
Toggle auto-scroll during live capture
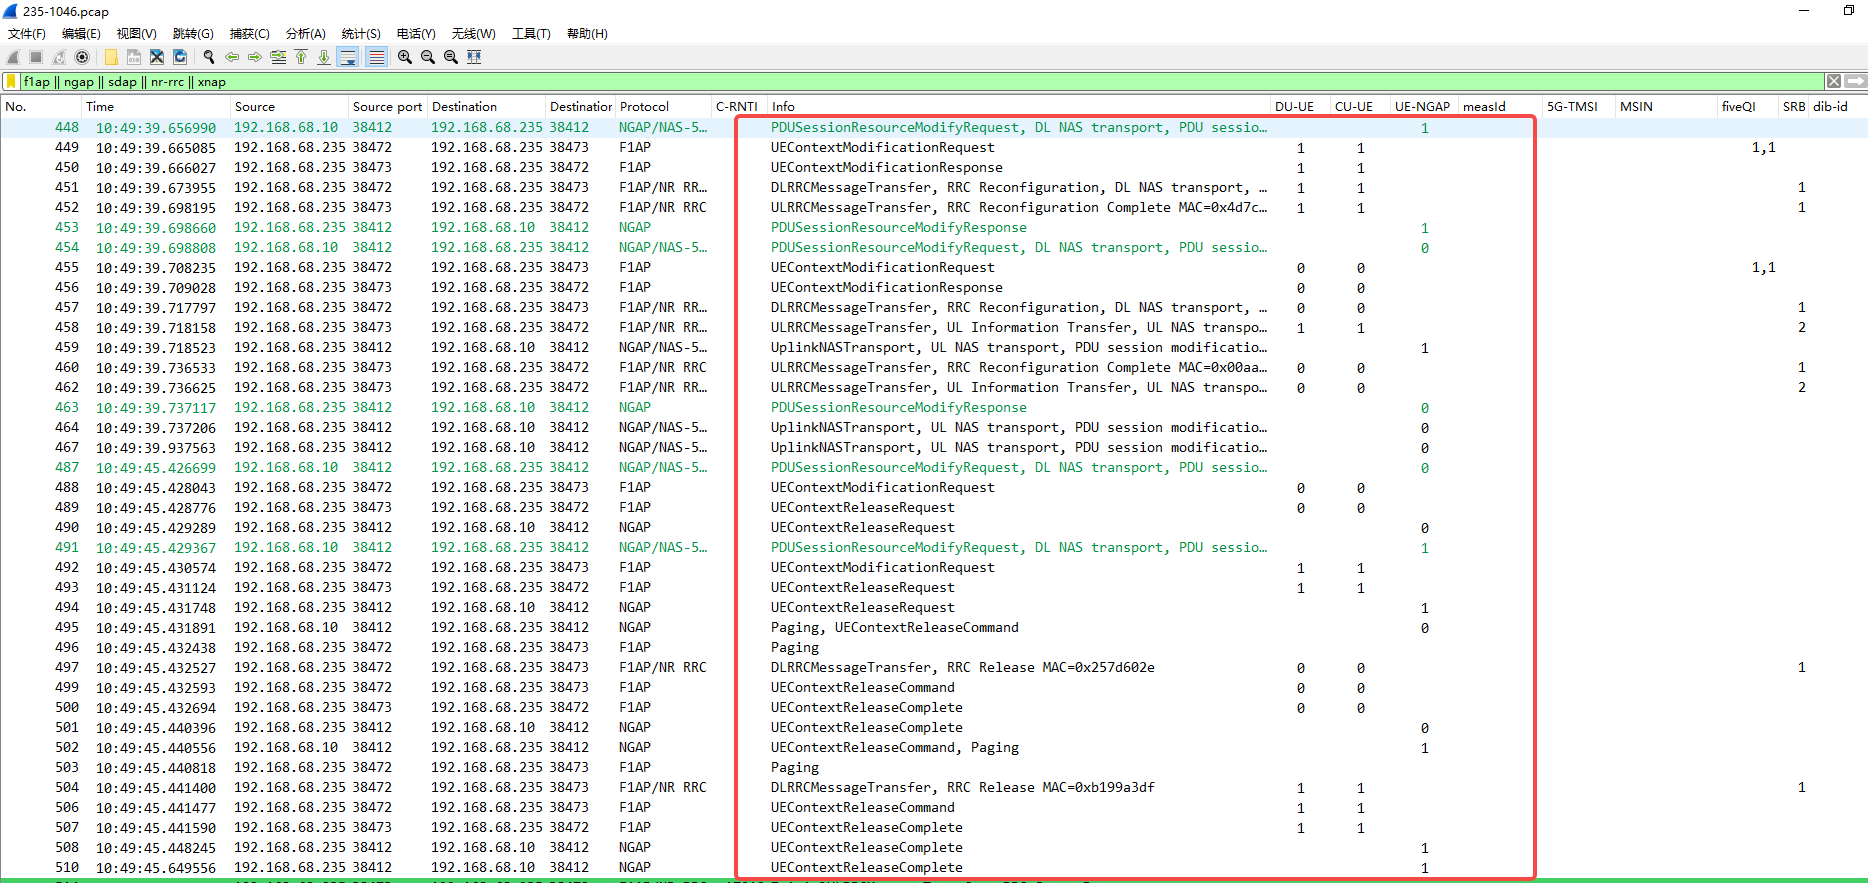coord(348,57)
